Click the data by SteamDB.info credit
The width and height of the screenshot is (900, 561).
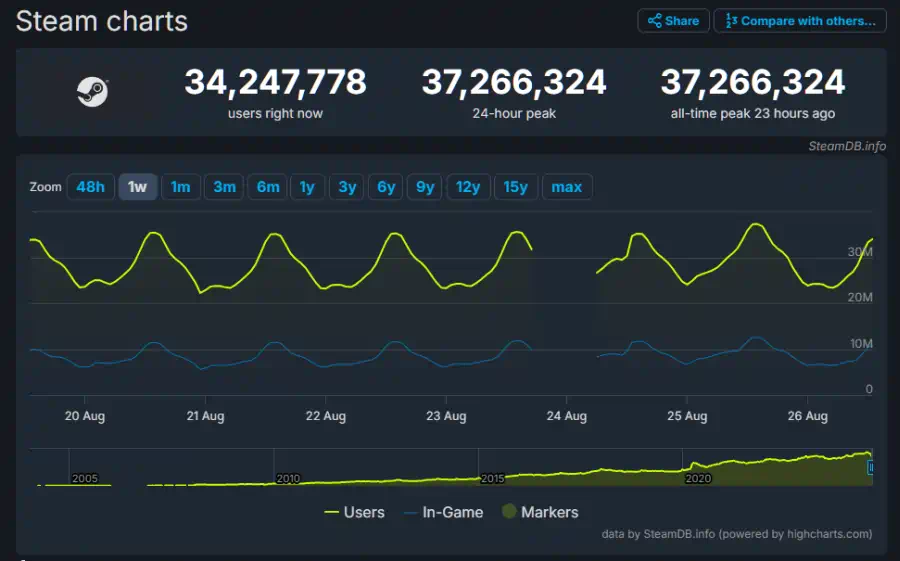737,534
